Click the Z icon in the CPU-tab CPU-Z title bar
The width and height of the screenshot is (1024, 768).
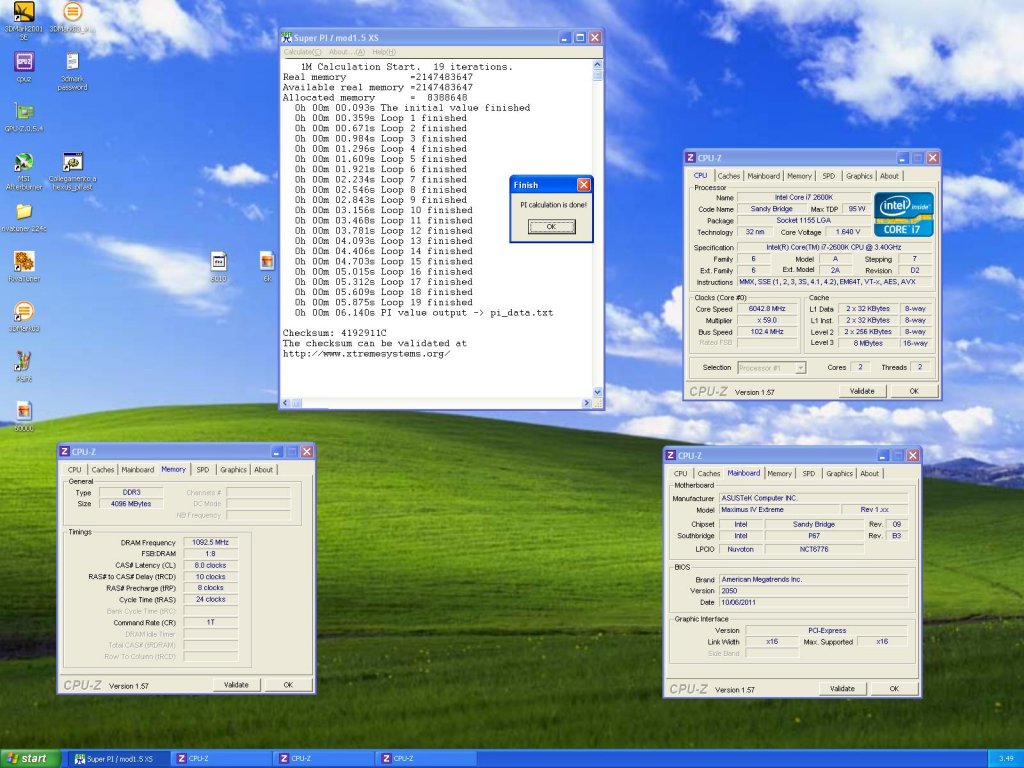pos(690,157)
